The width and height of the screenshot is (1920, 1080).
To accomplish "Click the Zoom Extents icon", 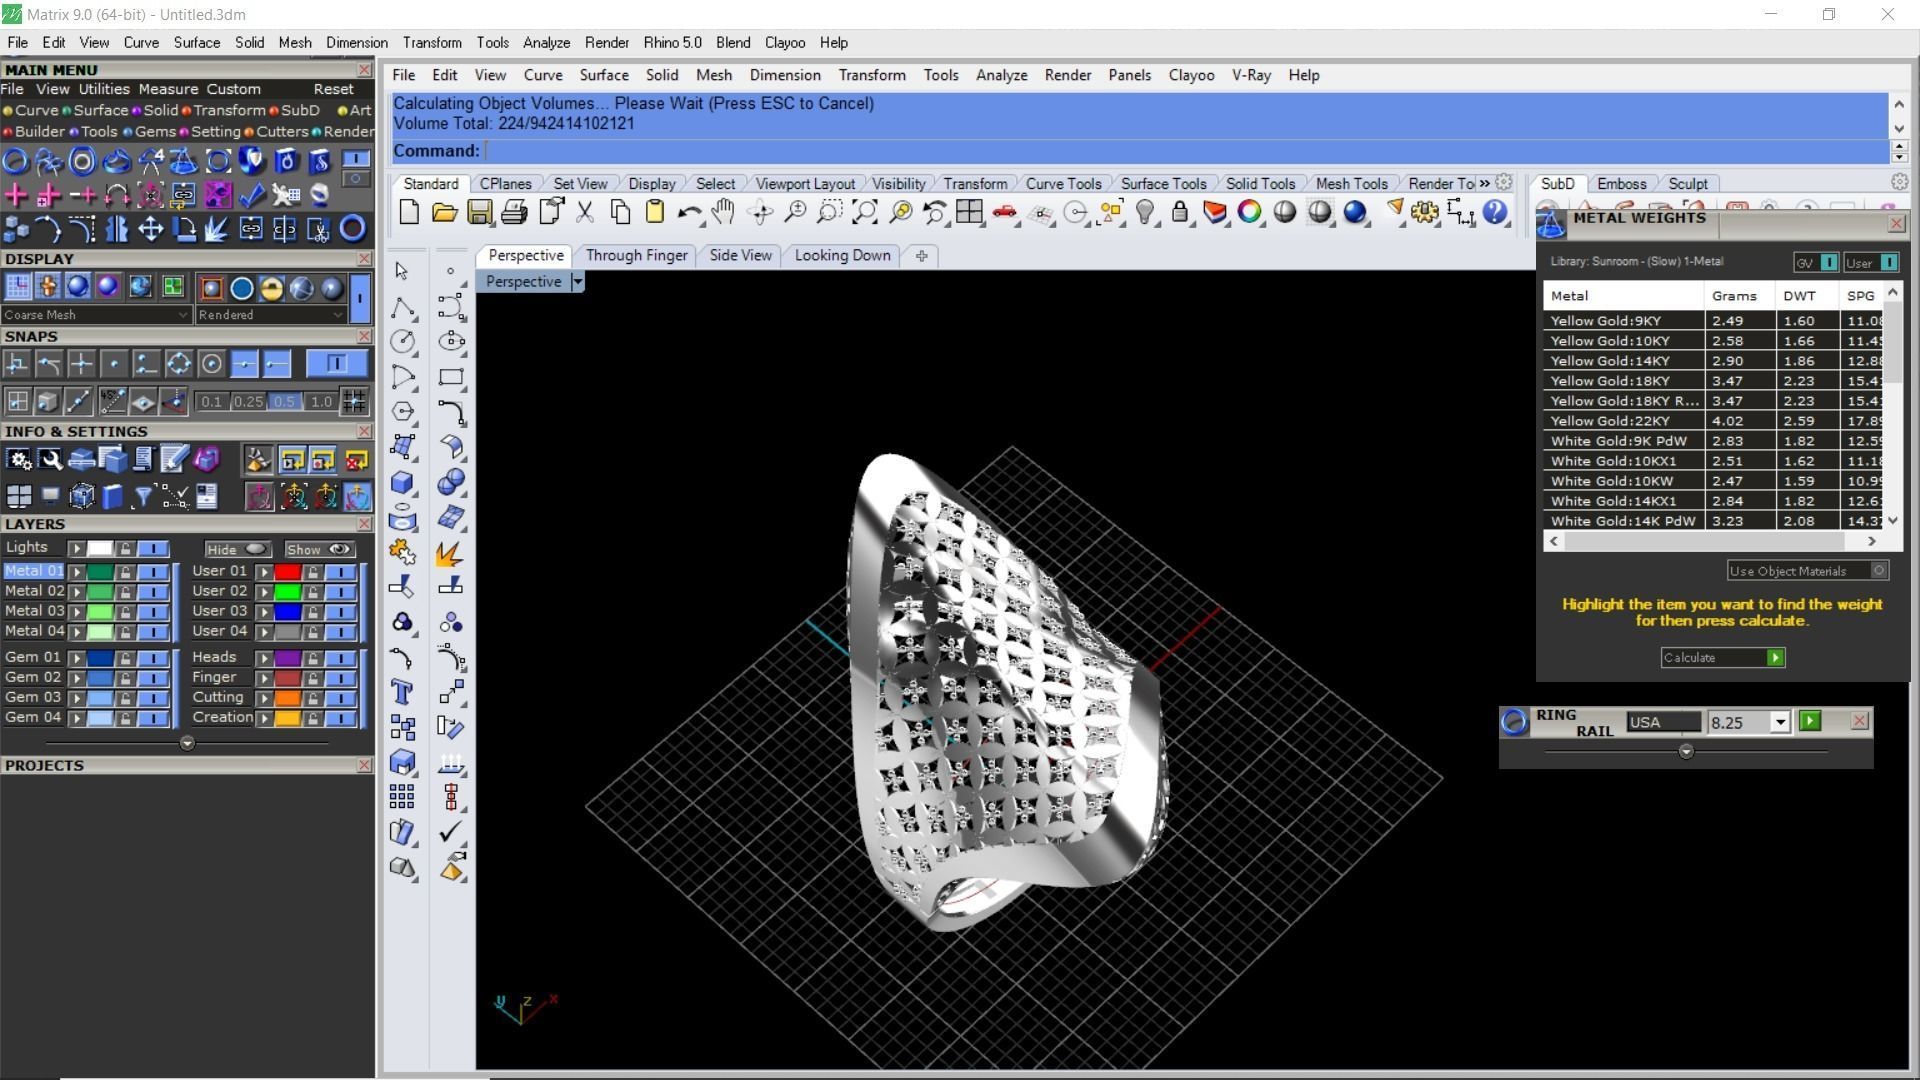I will click(x=865, y=212).
